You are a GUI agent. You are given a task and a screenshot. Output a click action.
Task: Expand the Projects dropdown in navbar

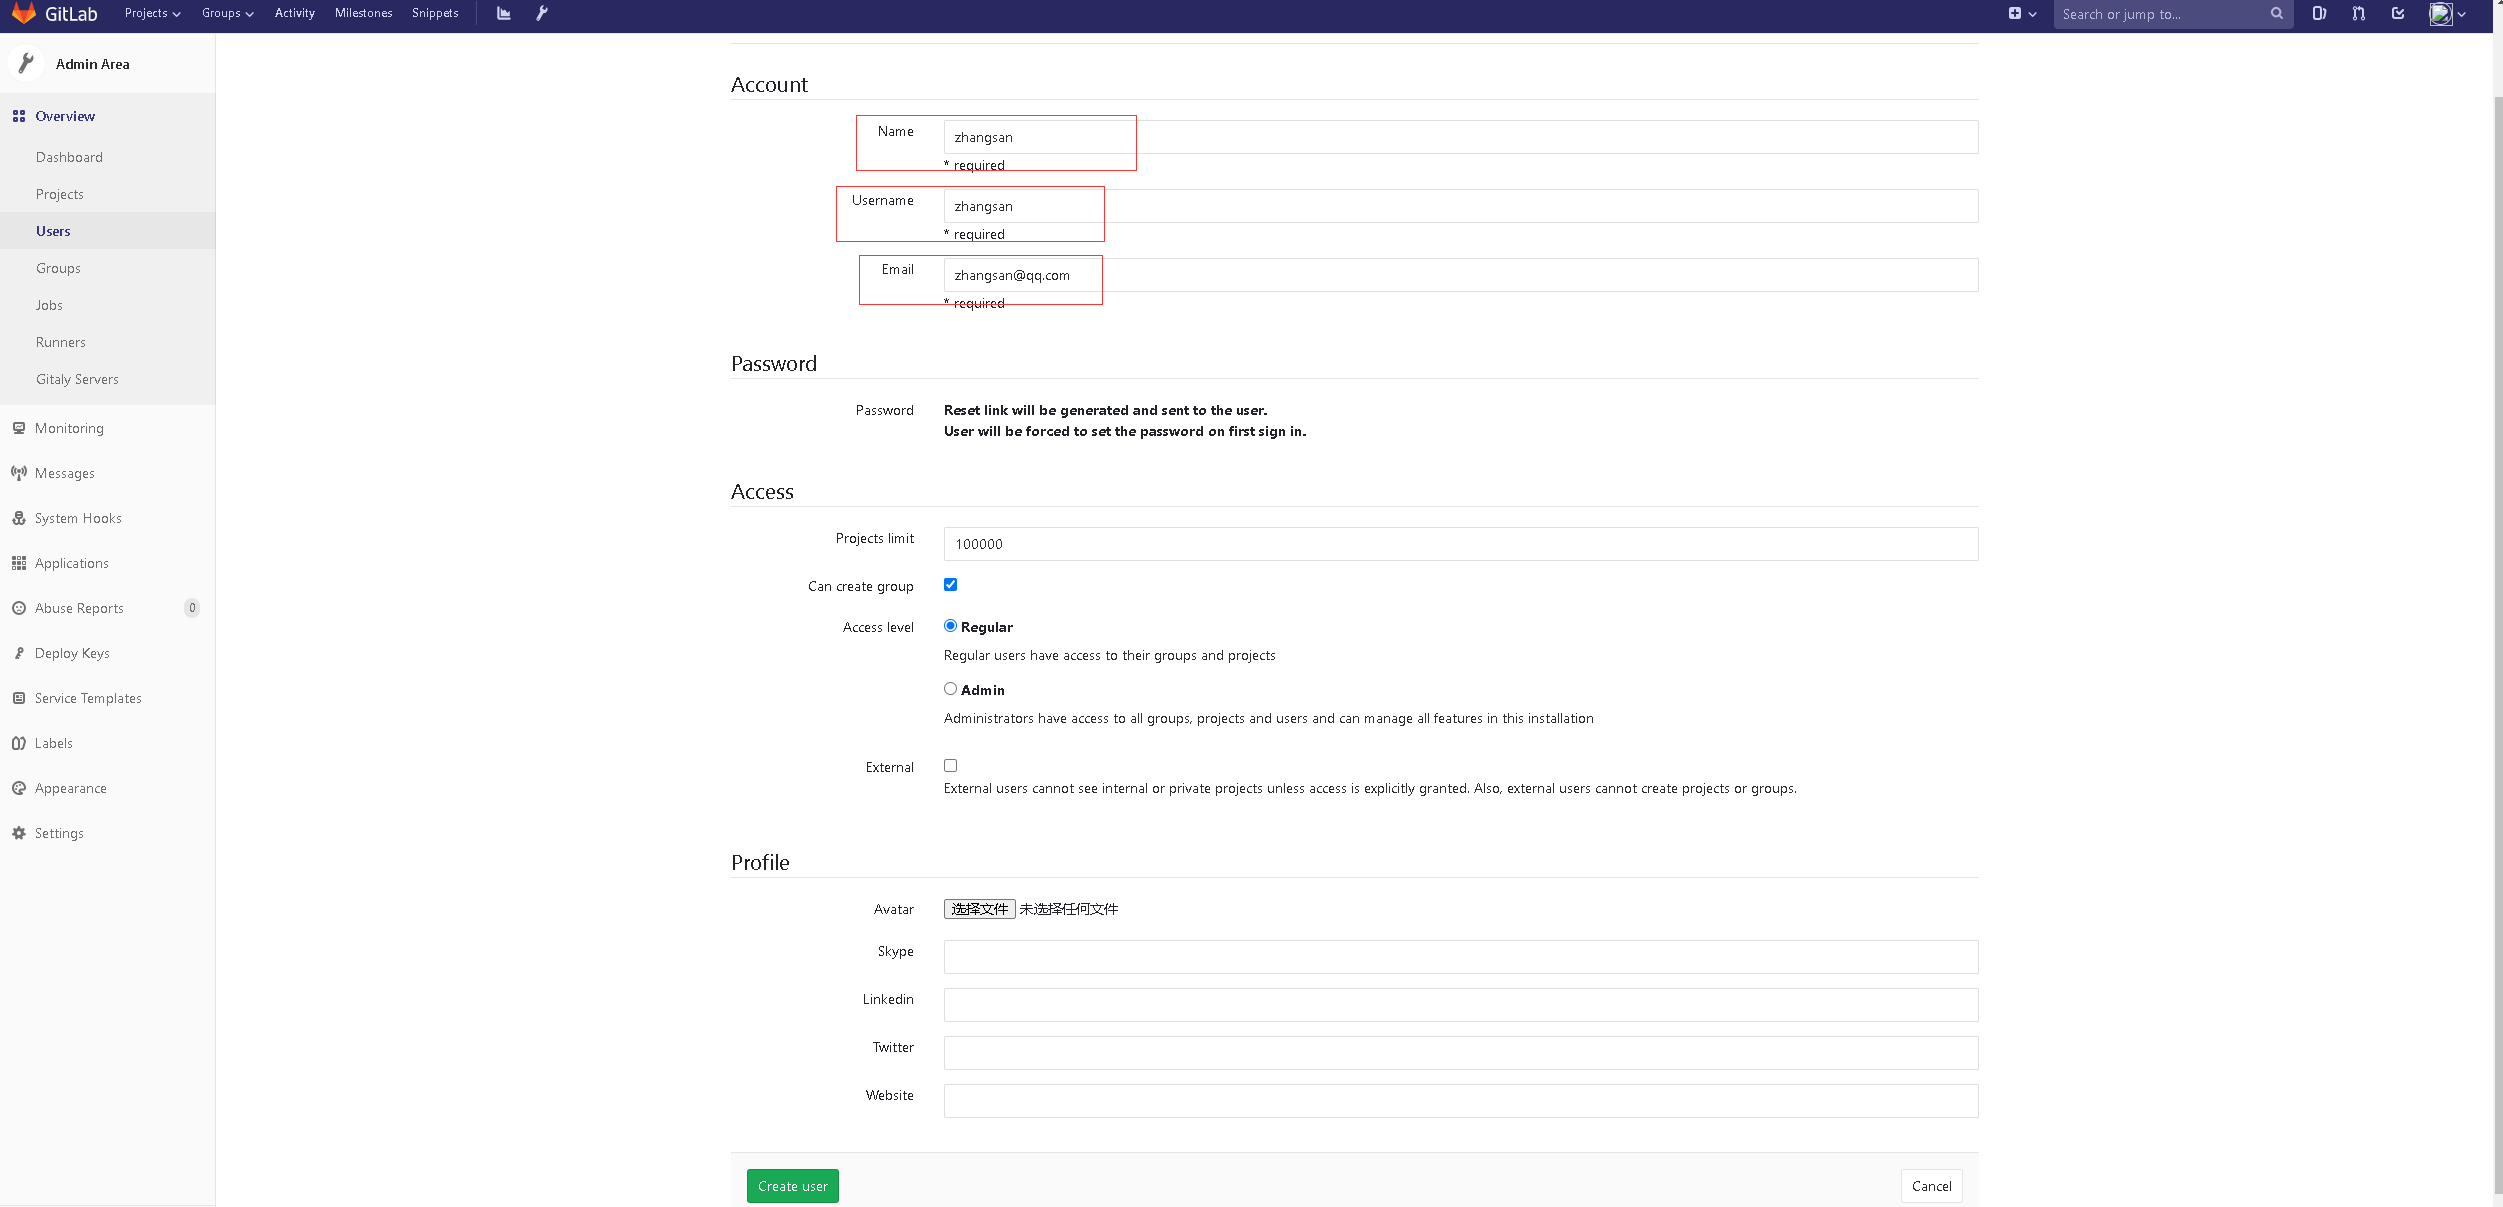pyautogui.click(x=152, y=13)
